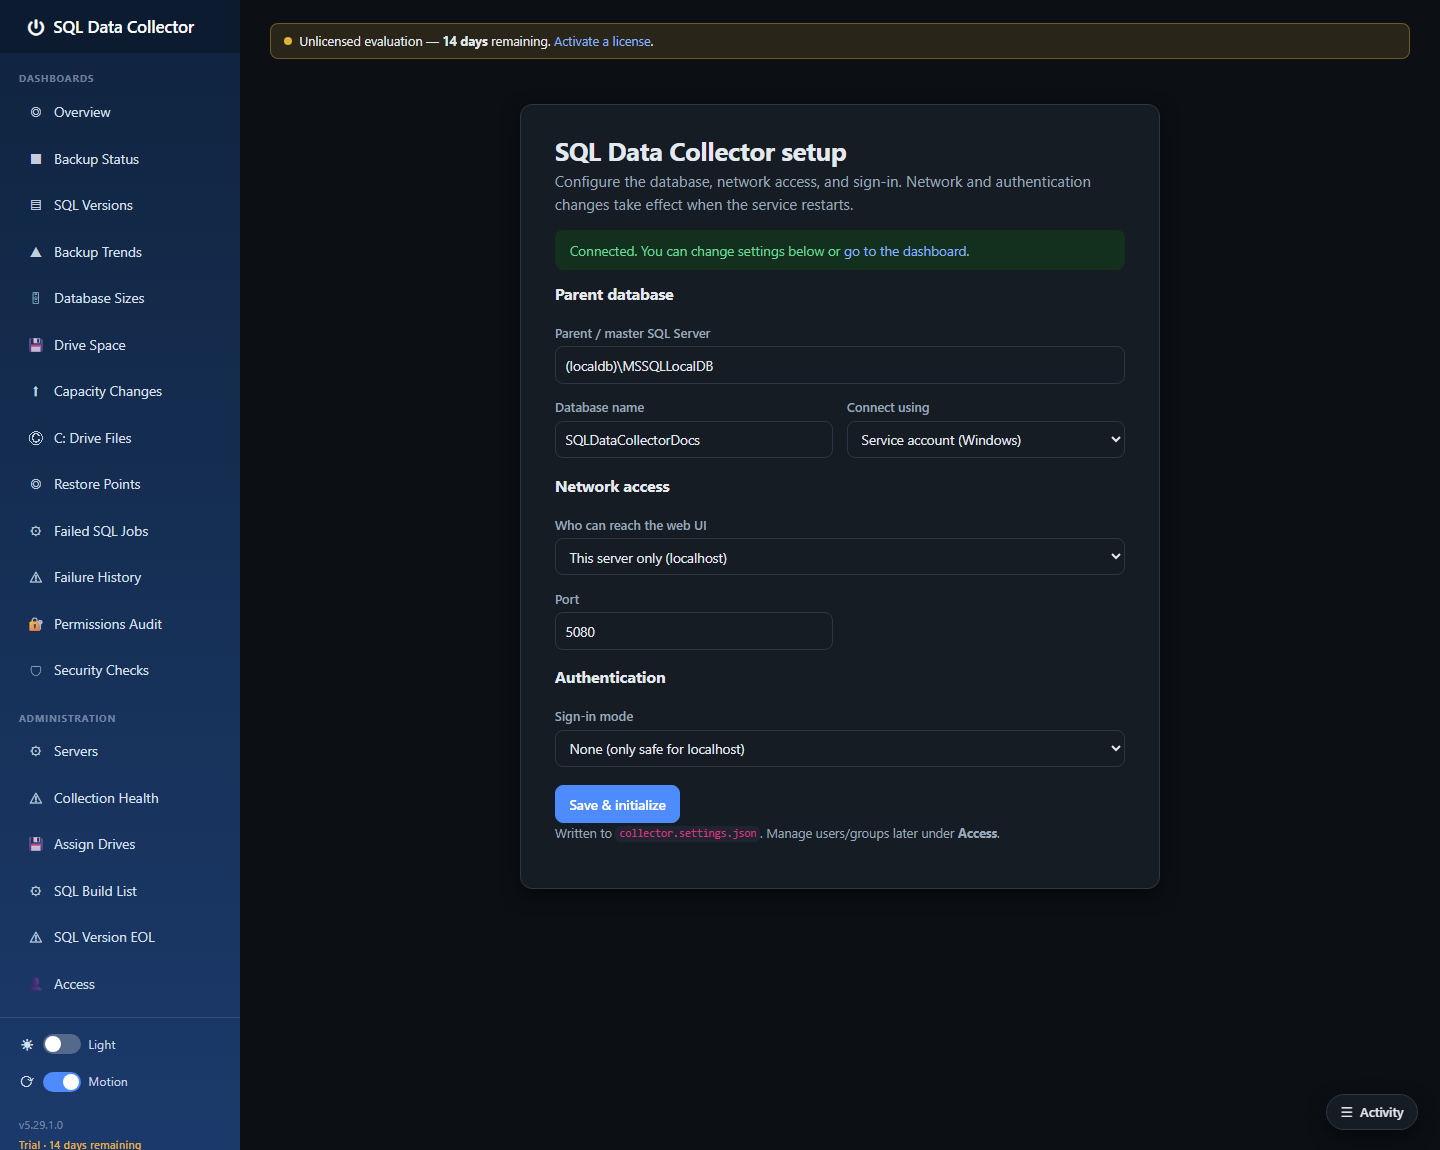The width and height of the screenshot is (1440, 1150).
Task: Toggle the Motion switch off
Action: 62,1082
